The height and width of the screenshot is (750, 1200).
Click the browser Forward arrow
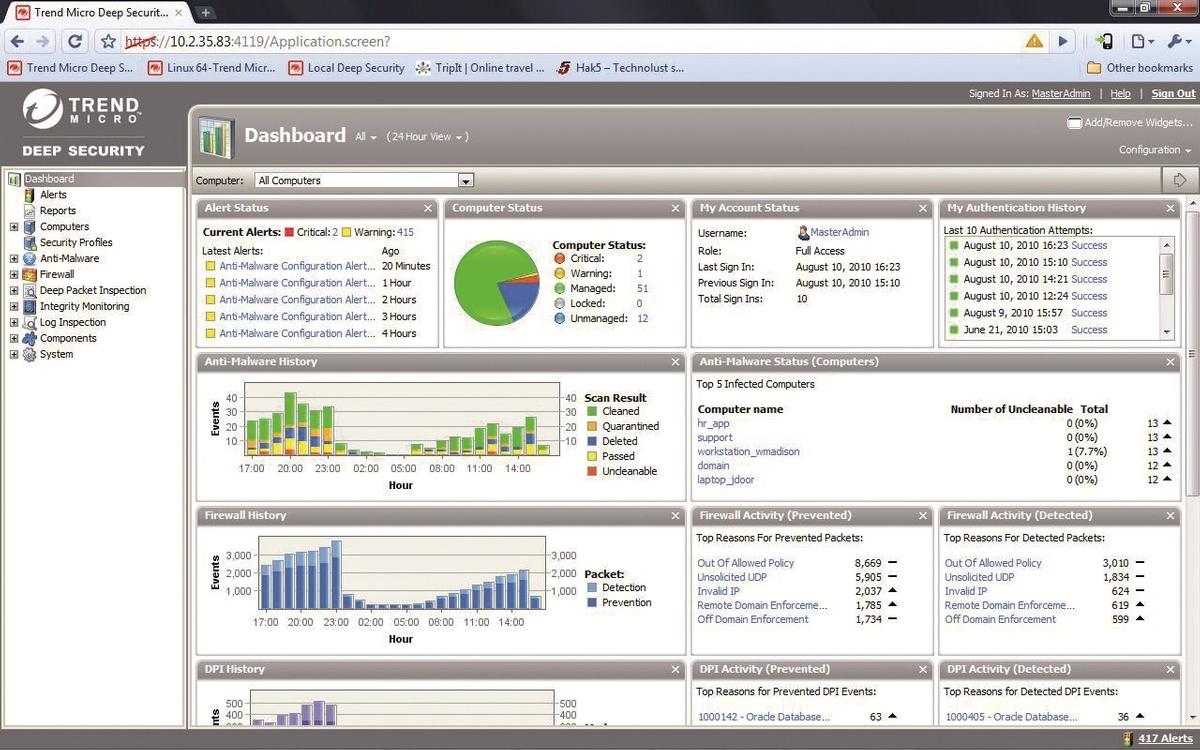(x=43, y=42)
